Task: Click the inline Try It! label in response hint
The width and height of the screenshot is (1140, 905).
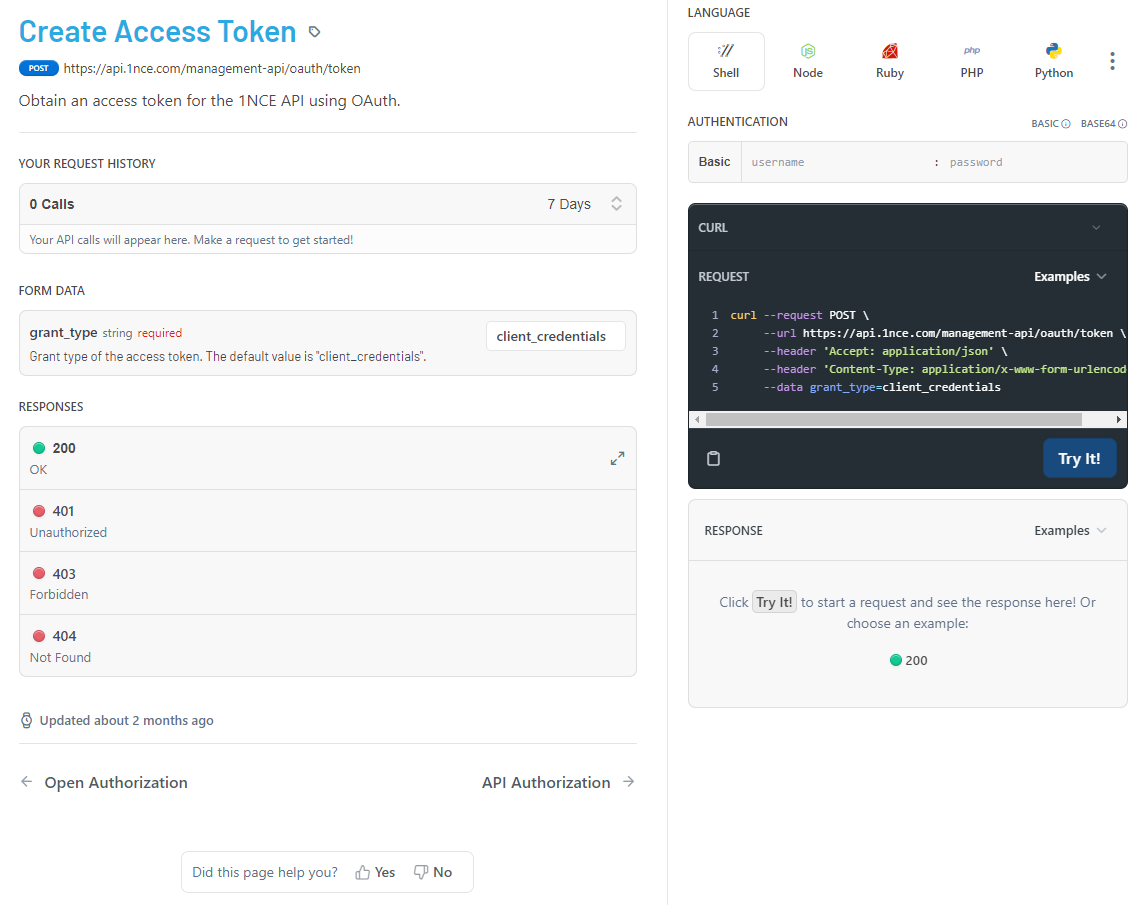Action: point(774,602)
